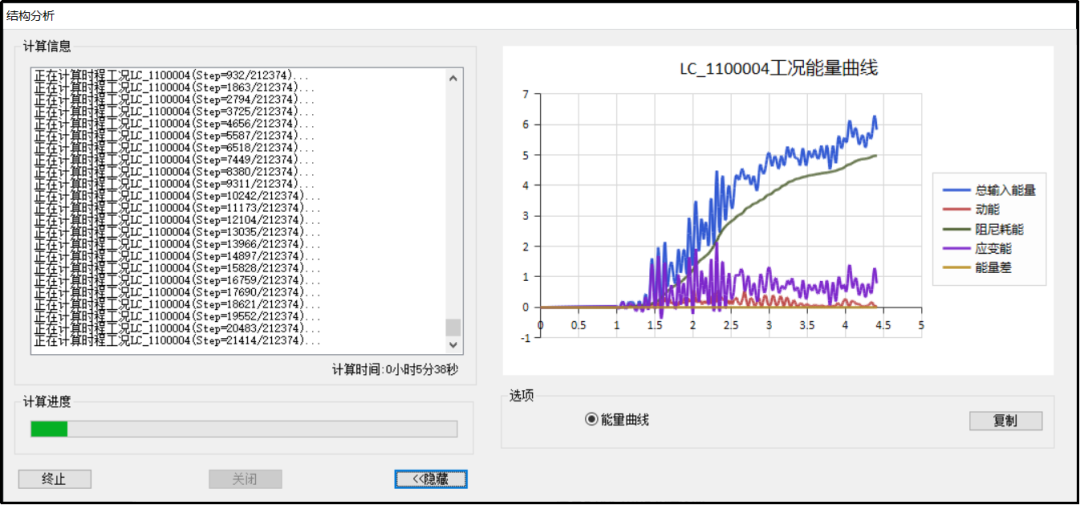Screen dimensions: 1080x505
Task: Select the 能量曲线 radio option
Action: coord(616,419)
